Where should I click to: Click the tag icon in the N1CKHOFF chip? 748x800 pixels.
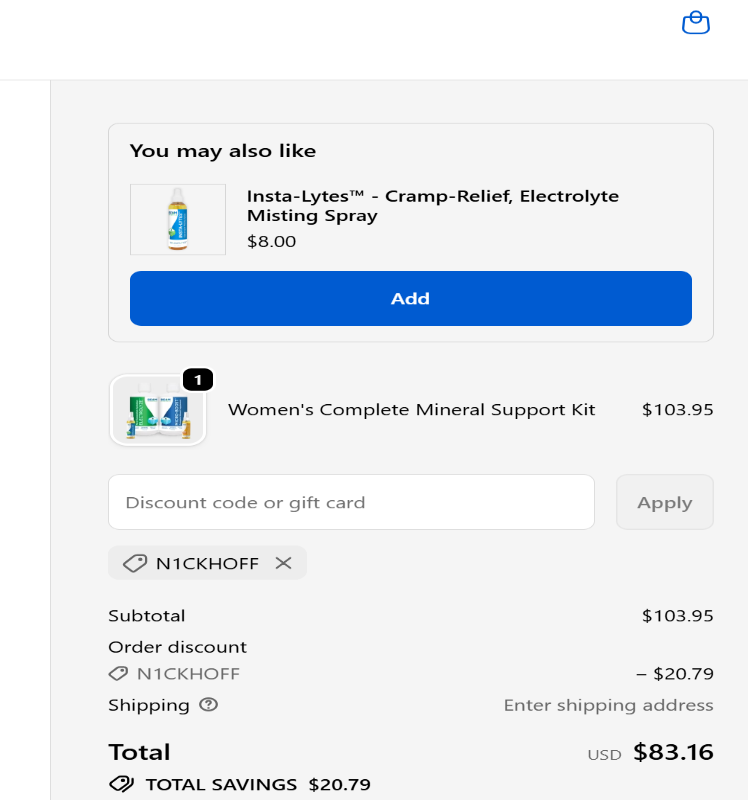click(x=135, y=563)
